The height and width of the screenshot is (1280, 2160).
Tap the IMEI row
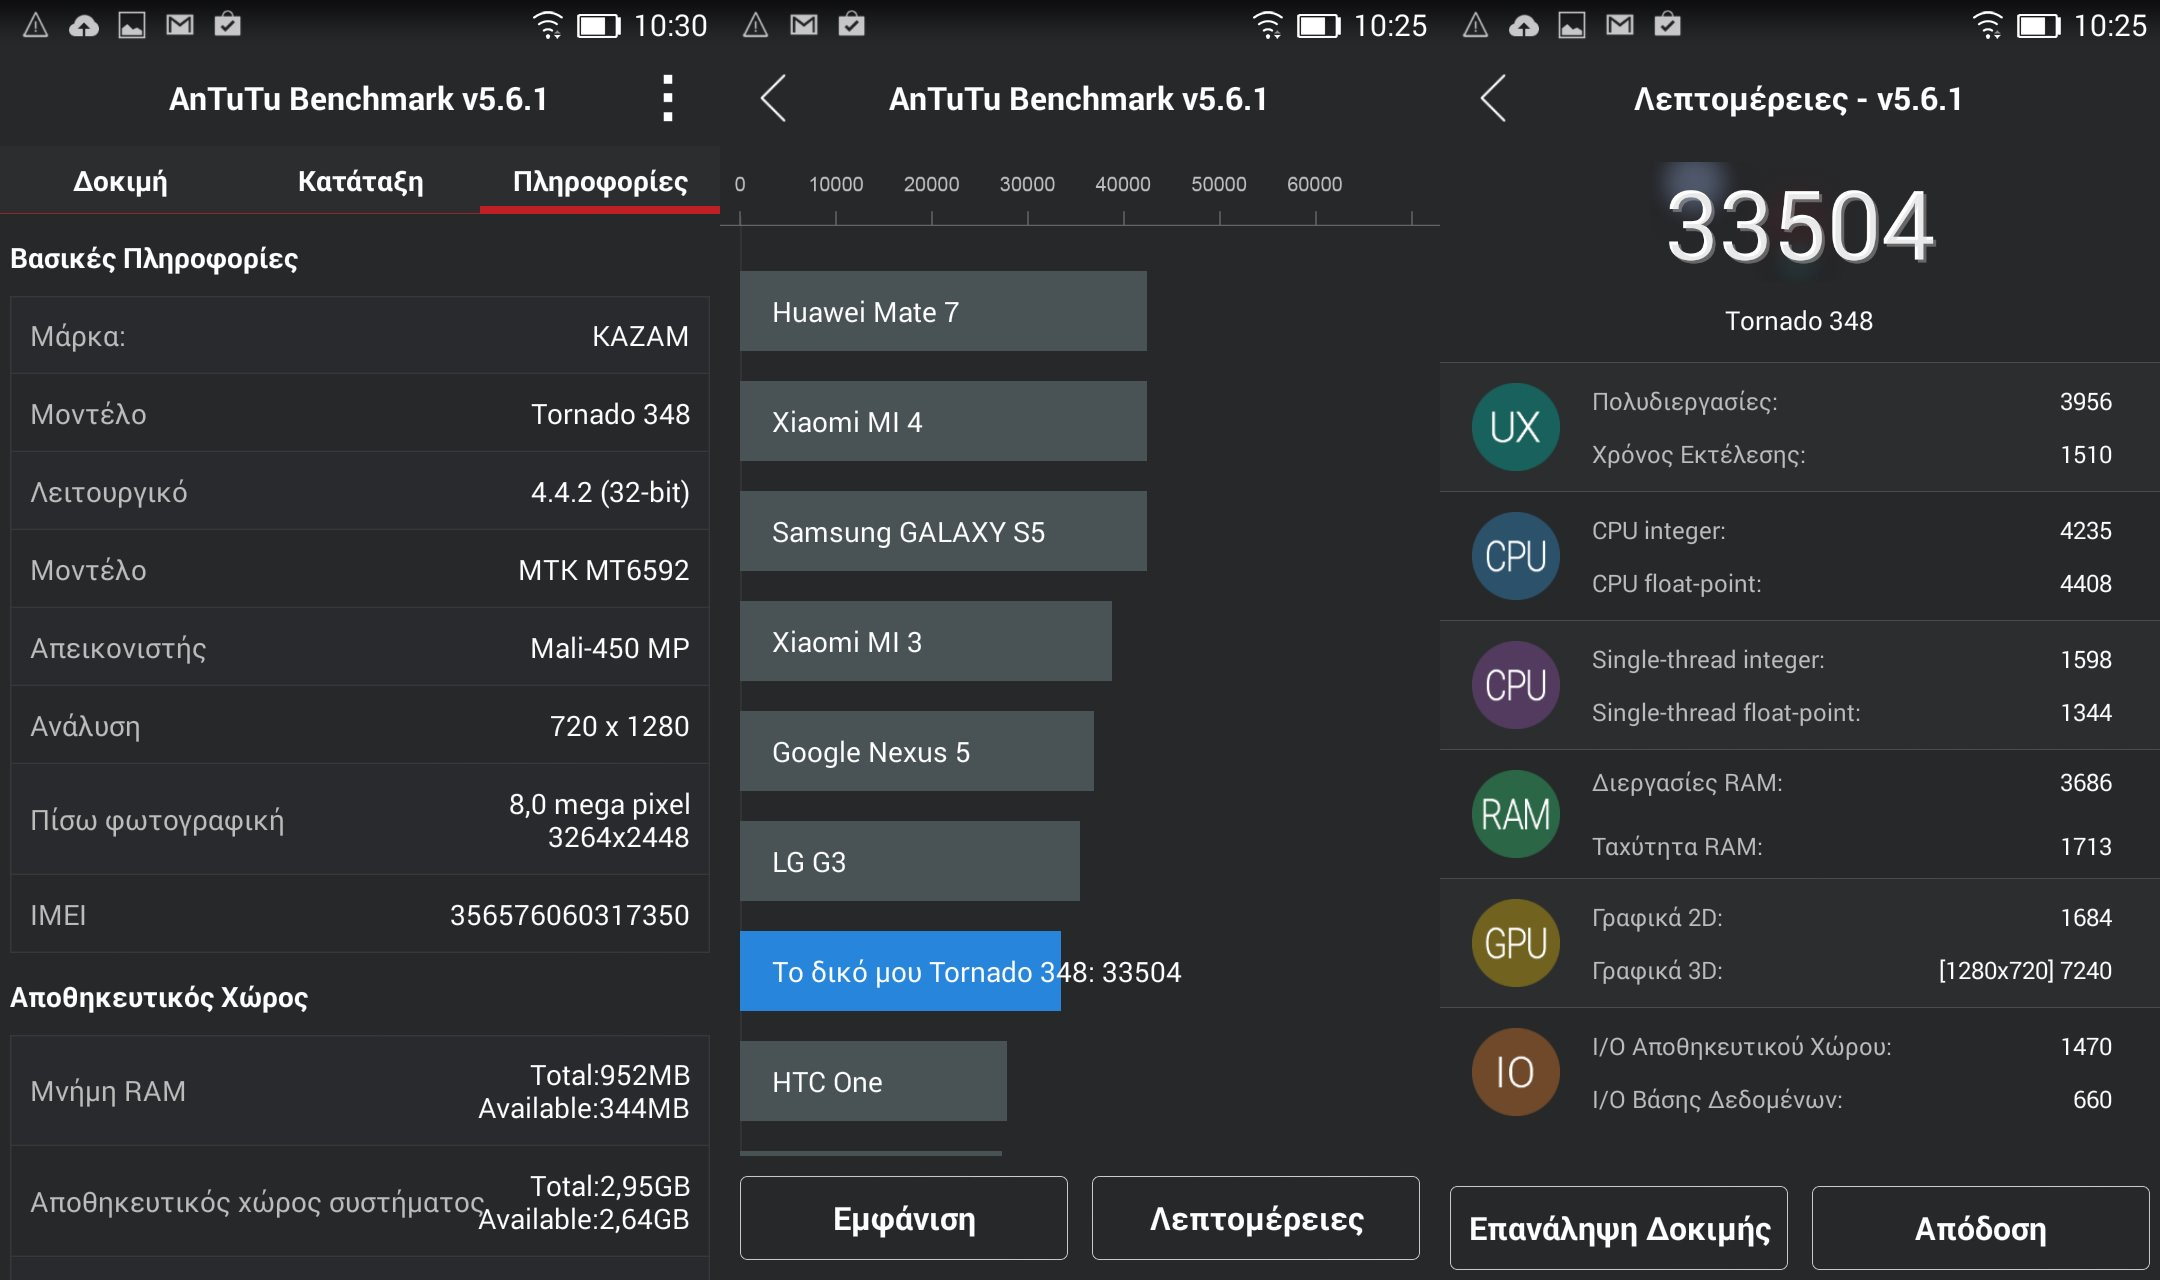(360, 915)
